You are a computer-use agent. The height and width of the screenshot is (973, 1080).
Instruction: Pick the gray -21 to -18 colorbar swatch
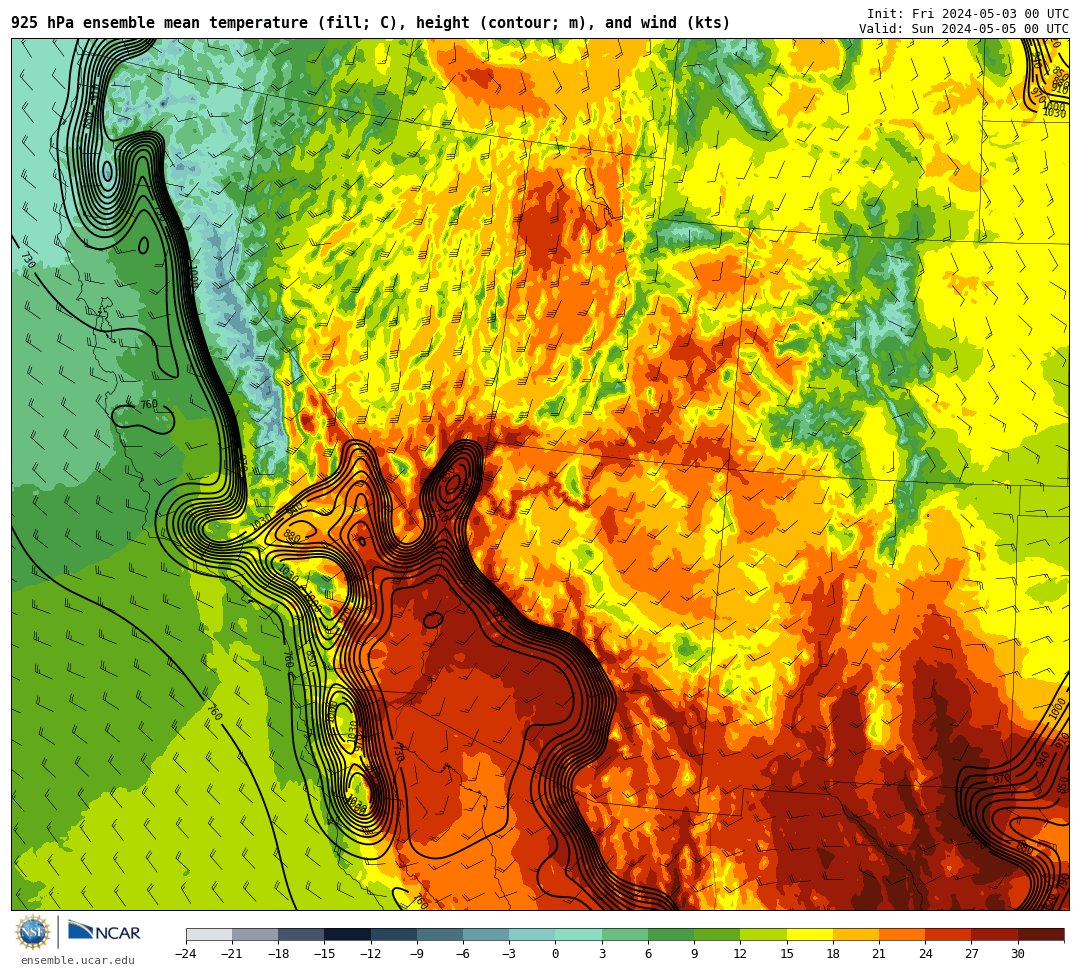(256, 934)
